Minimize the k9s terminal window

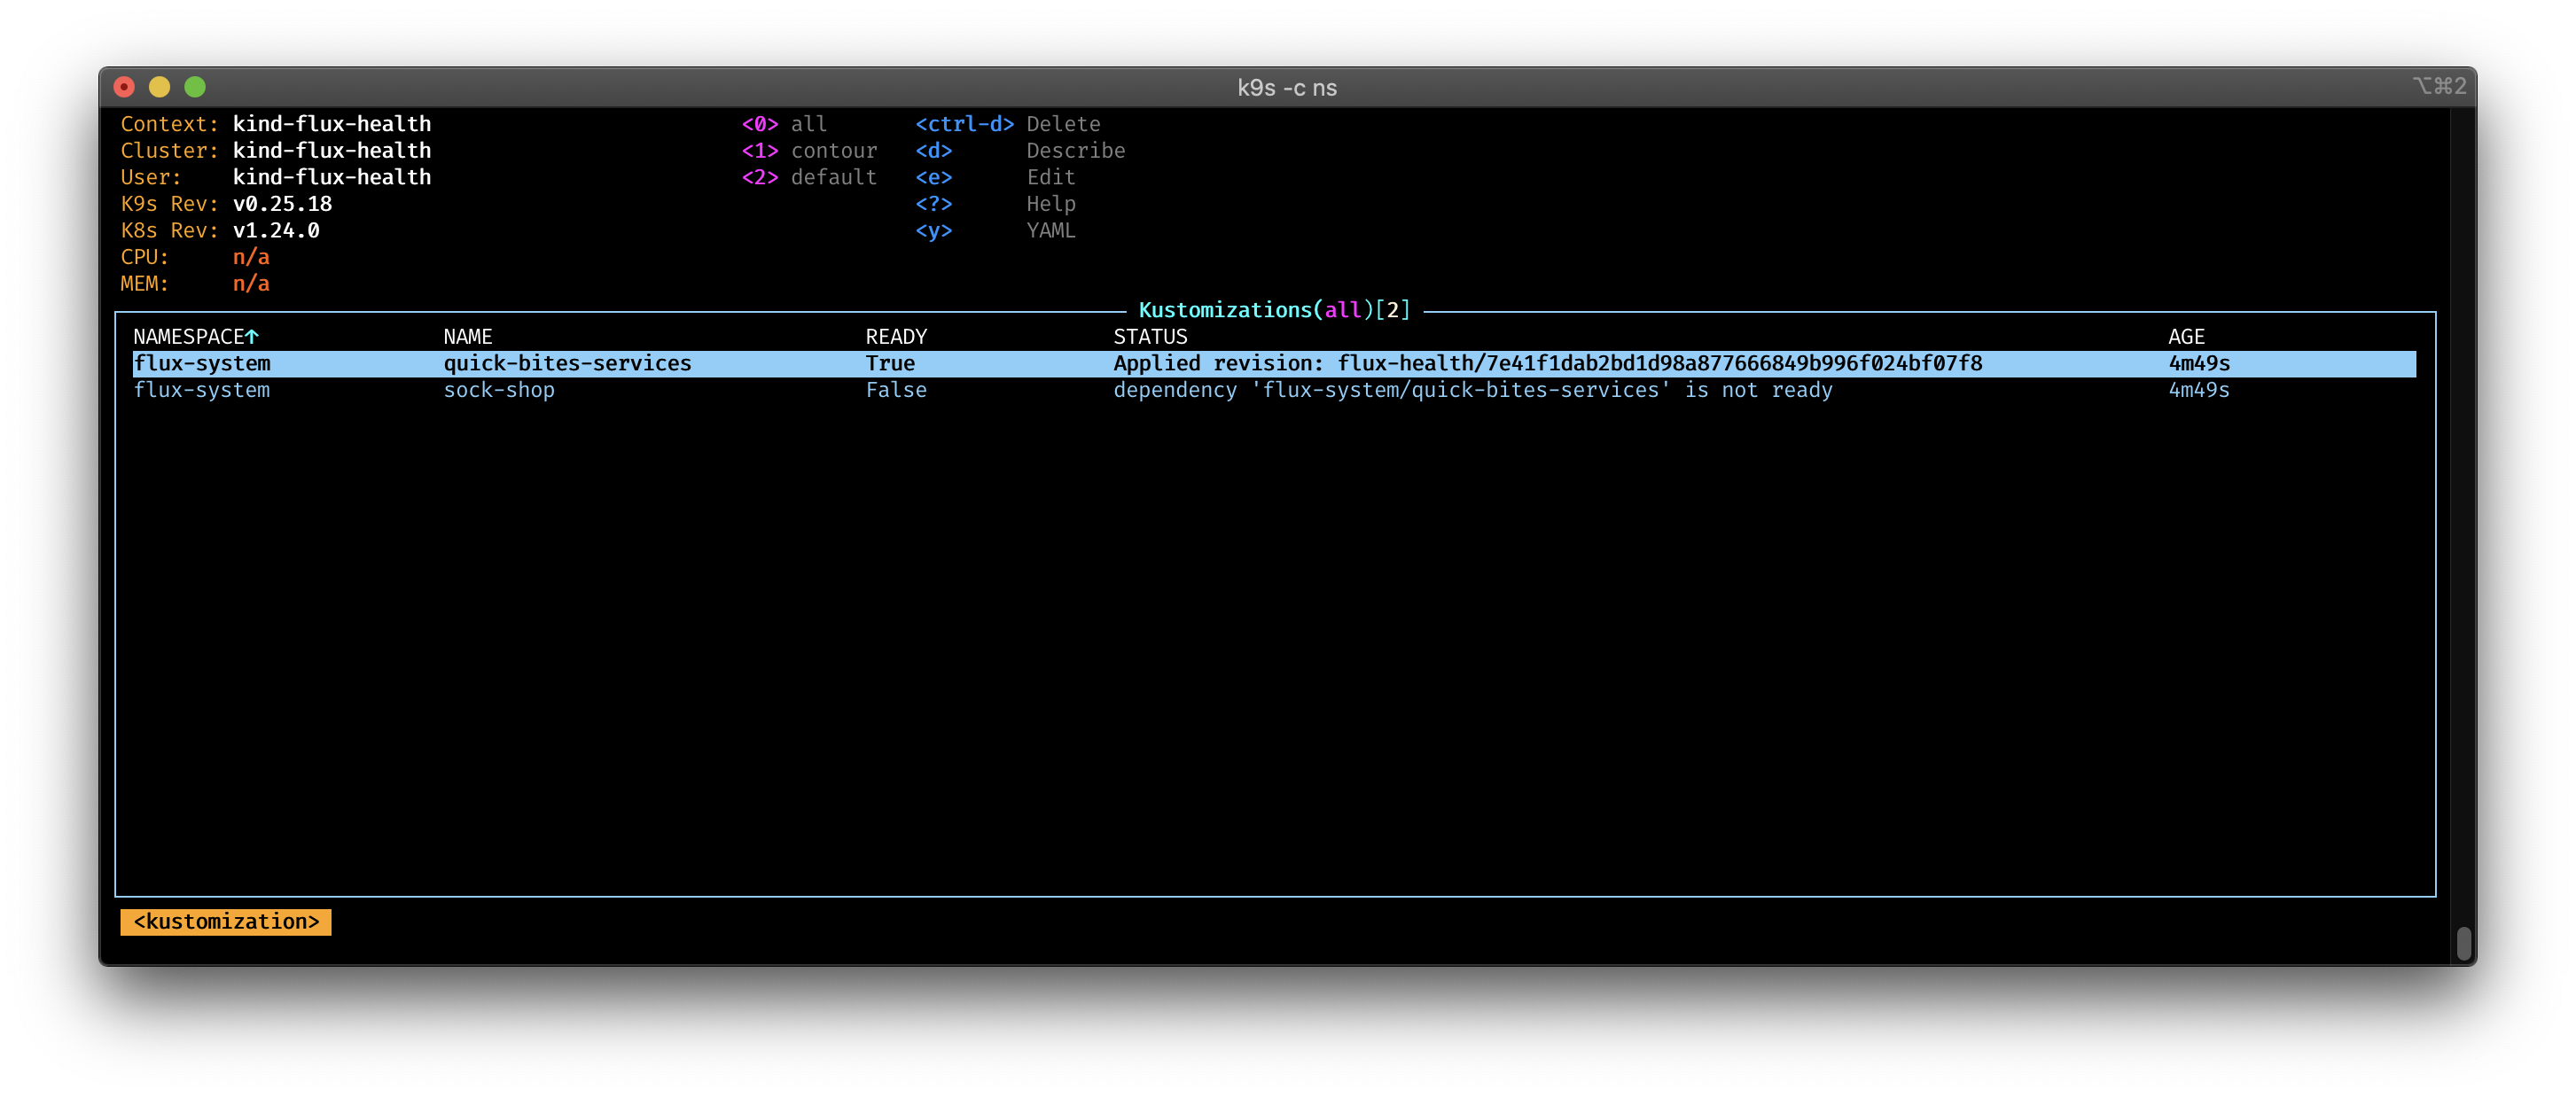[x=159, y=87]
